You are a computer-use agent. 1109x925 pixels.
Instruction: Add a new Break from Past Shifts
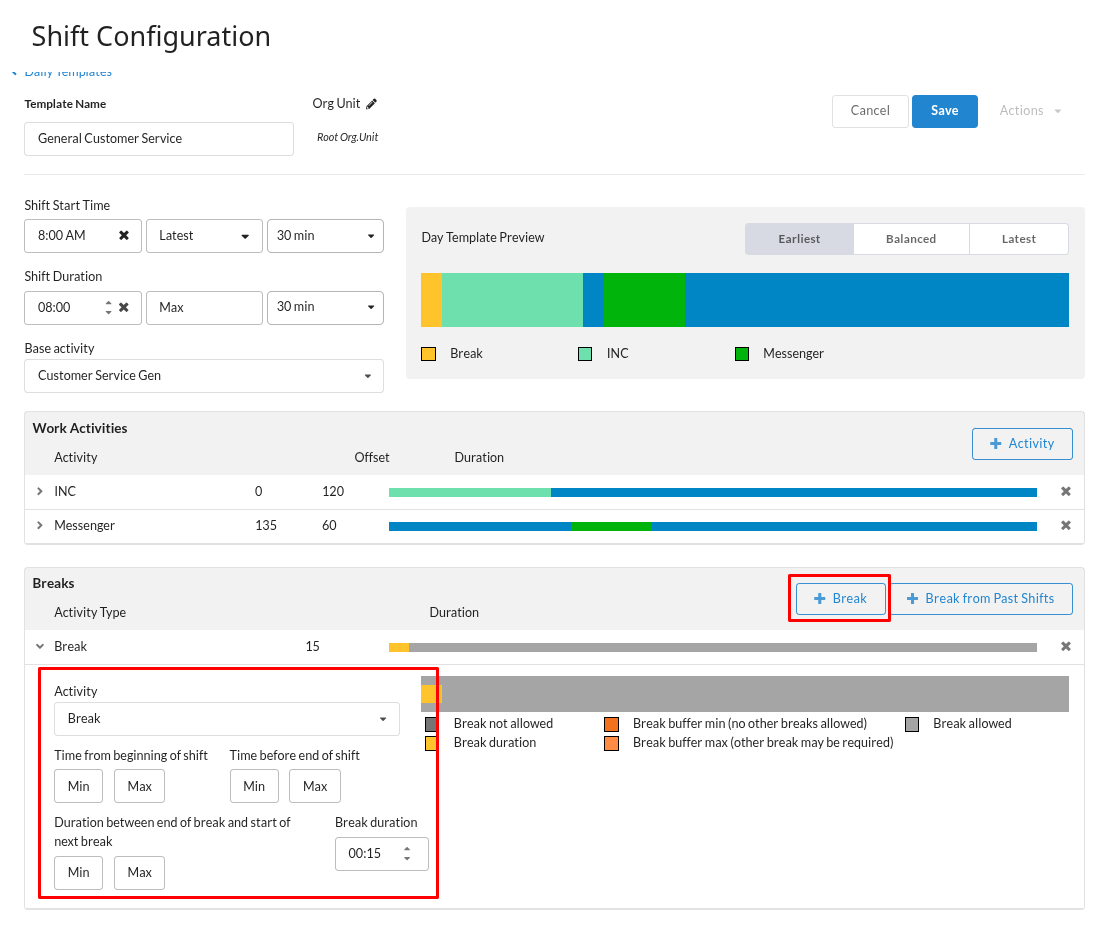pos(980,599)
